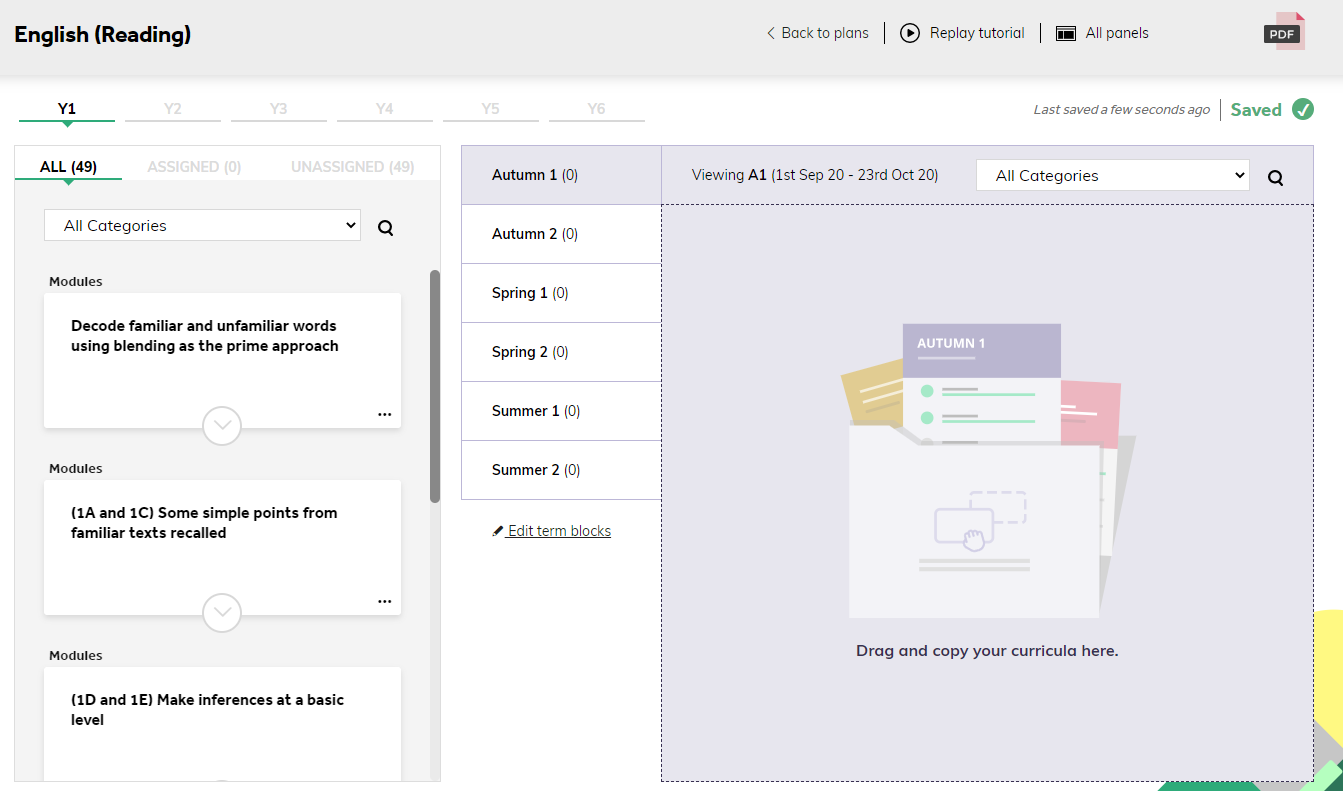
Task: Click the All panels icon
Action: tap(1066, 33)
